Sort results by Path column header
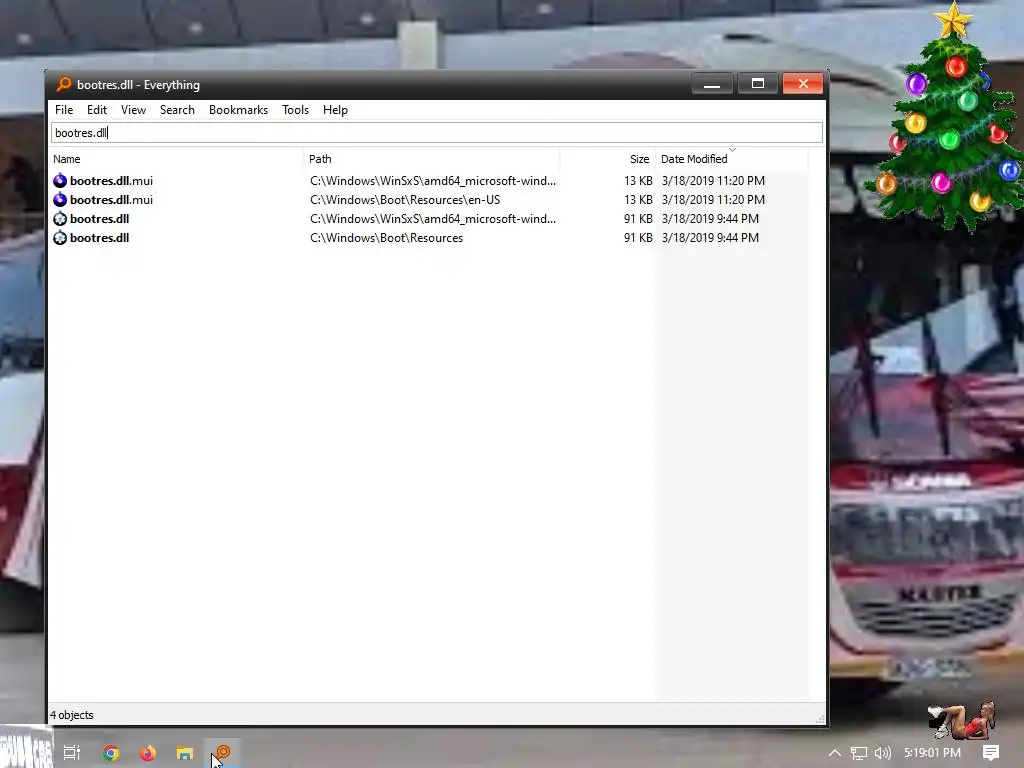The height and width of the screenshot is (768, 1024). tap(432, 159)
